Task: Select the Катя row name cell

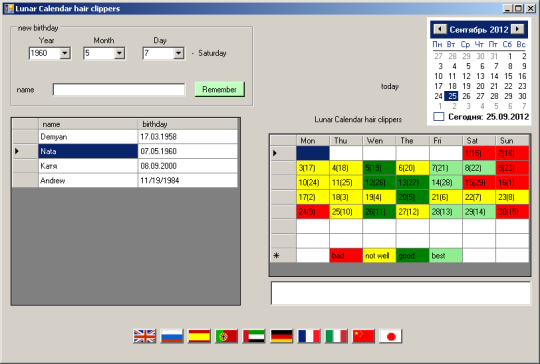Action: tap(88, 166)
